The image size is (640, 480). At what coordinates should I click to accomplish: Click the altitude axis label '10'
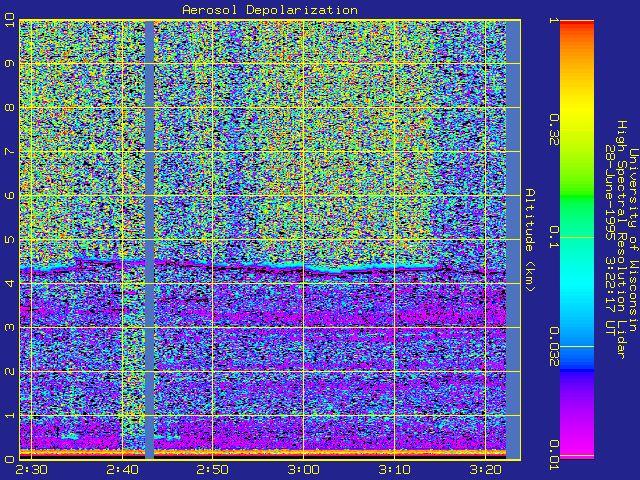[9, 20]
